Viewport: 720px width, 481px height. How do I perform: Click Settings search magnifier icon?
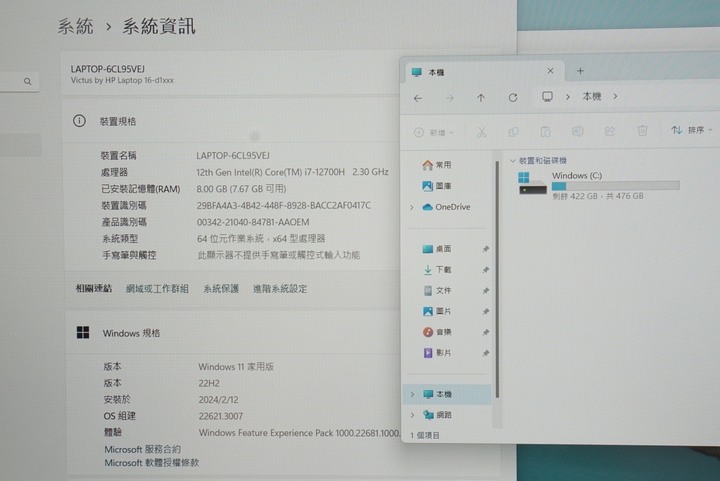click(x=28, y=81)
